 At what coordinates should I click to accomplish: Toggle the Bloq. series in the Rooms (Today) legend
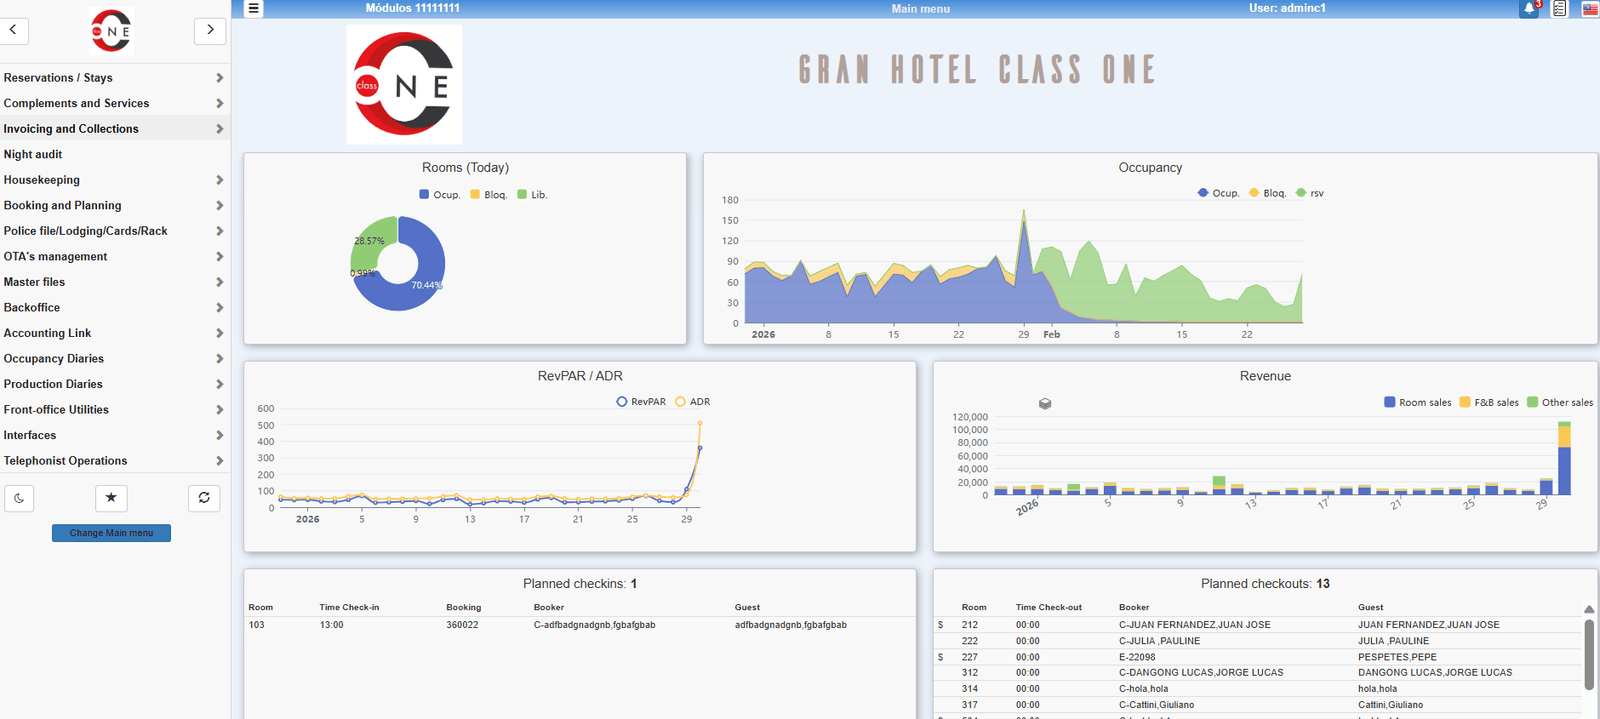tap(489, 195)
